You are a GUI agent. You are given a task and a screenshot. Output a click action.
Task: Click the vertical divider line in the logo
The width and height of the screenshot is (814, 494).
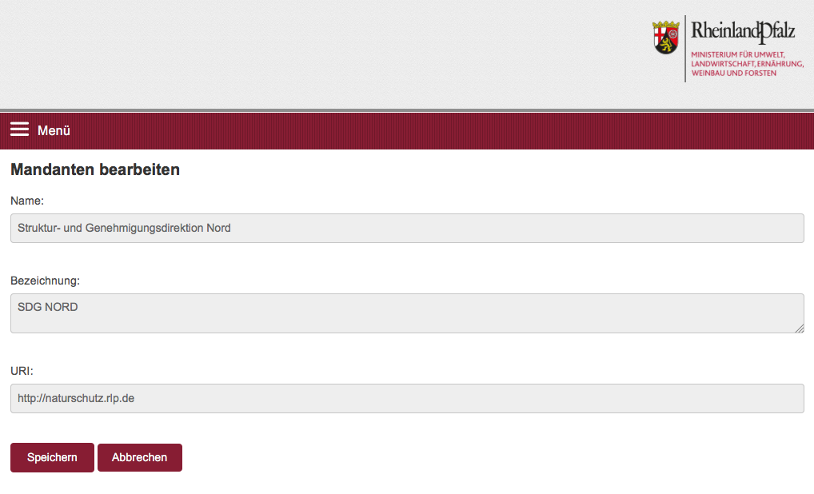tap(685, 48)
